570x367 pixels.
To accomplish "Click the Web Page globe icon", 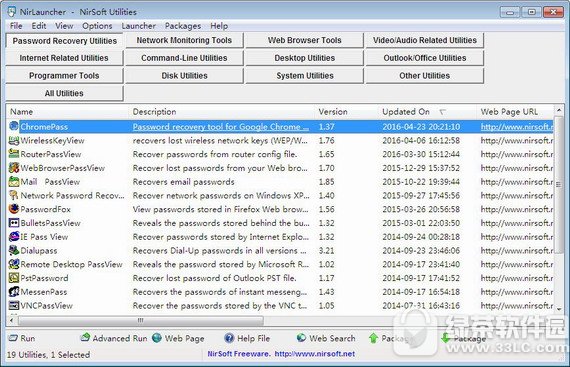I will [x=157, y=338].
